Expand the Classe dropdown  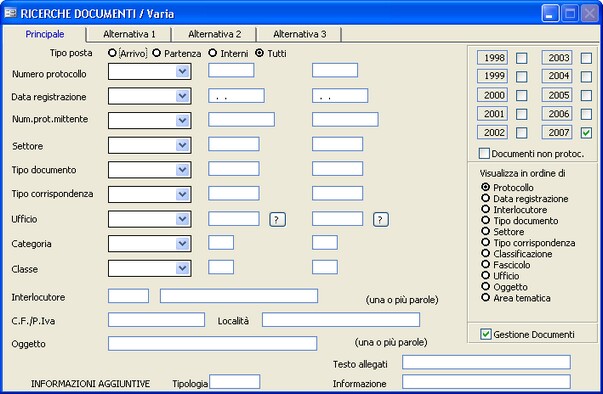(183, 268)
